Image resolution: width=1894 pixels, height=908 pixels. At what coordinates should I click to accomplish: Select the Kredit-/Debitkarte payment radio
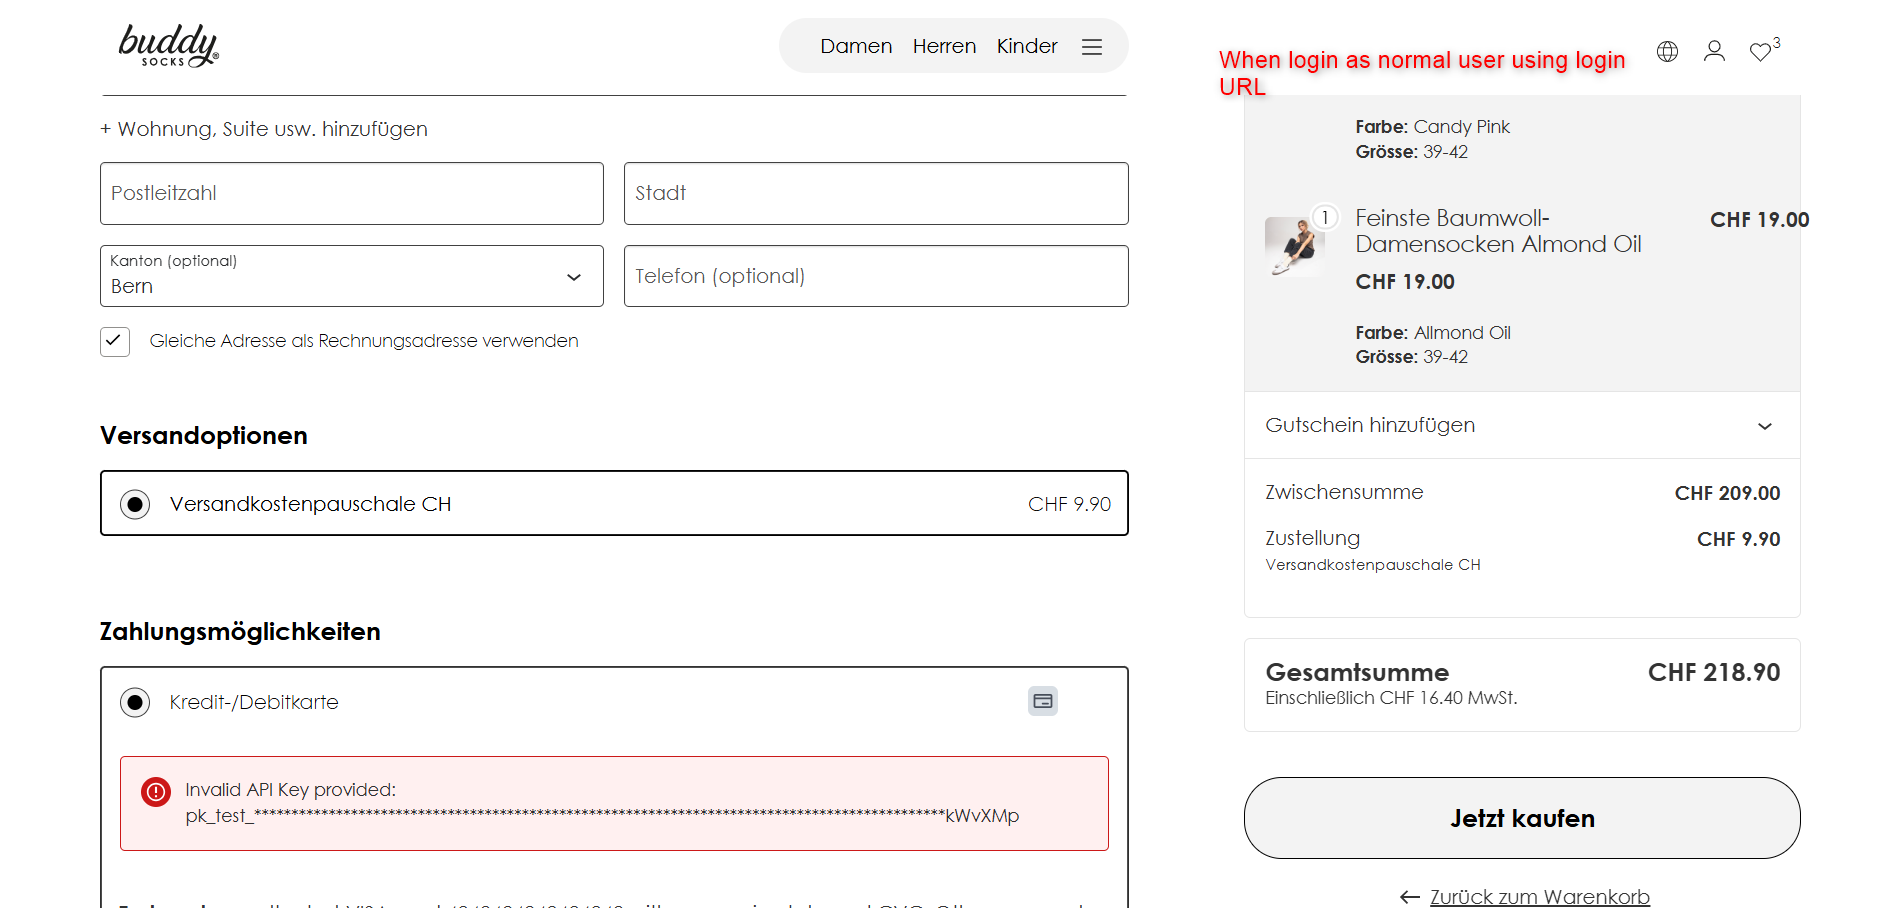135,702
